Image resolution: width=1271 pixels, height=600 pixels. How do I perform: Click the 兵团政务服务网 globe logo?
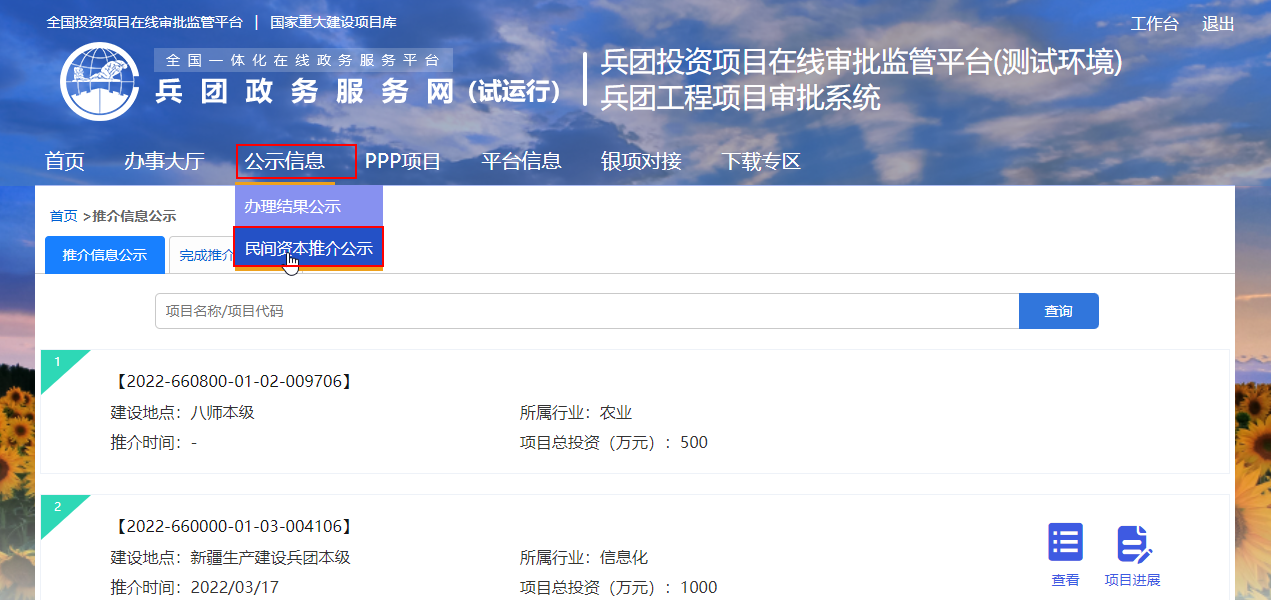click(99, 81)
